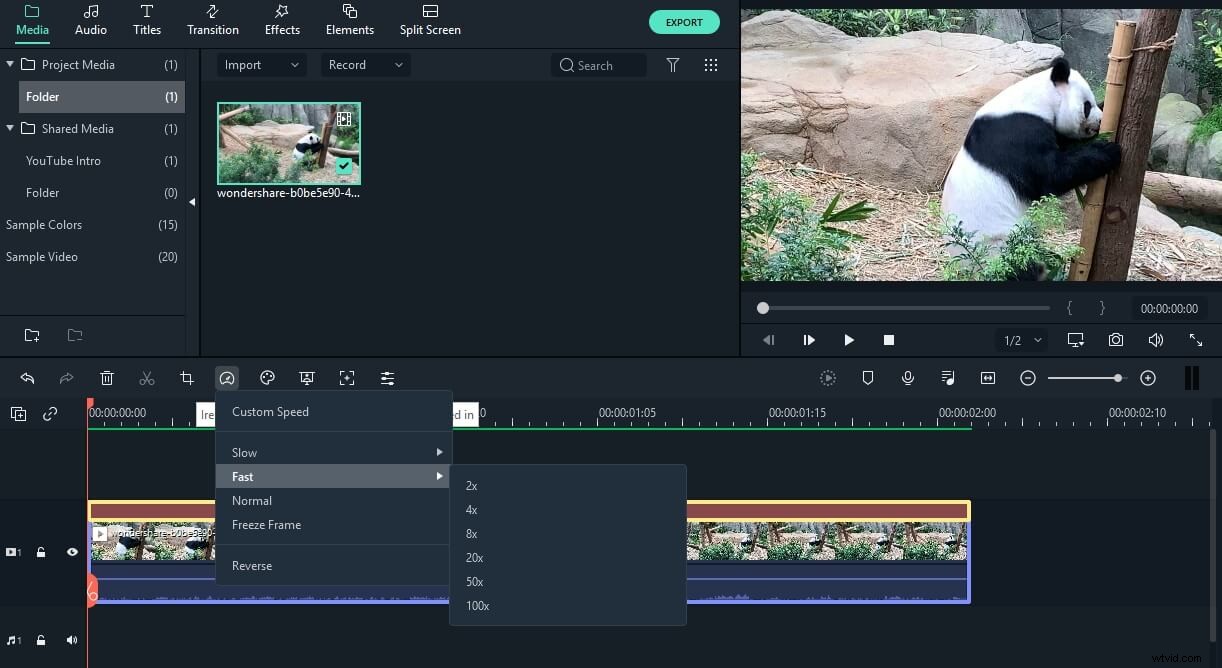This screenshot has width=1222, height=668.
Task: Take a snapshot of the preview
Action: (x=1116, y=340)
